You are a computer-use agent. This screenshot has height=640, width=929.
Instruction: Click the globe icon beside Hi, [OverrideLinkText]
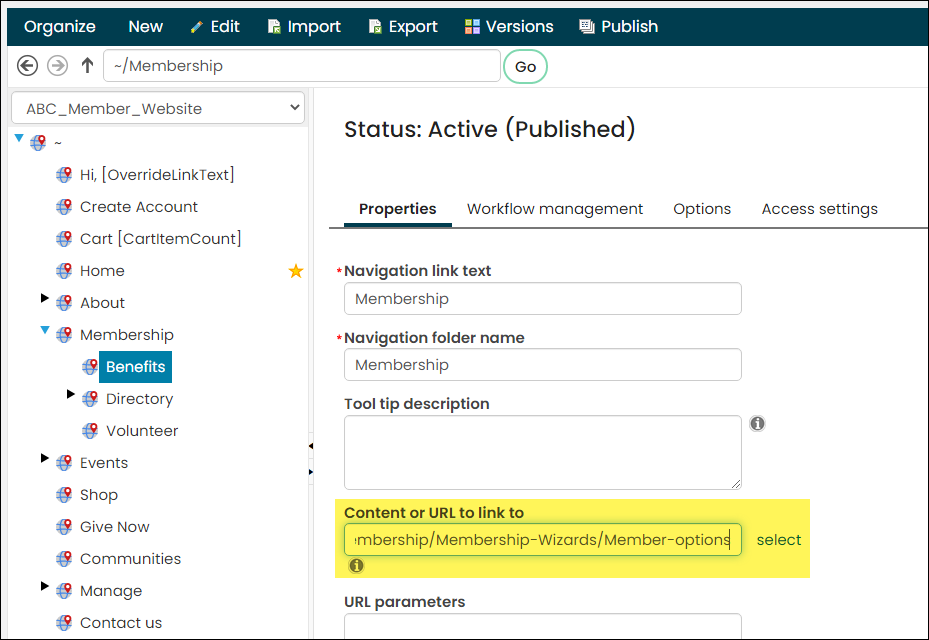[x=64, y=175]
